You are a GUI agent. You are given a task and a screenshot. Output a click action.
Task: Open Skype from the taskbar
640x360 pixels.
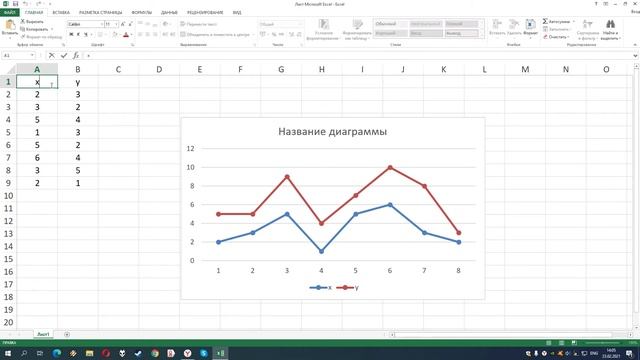click(x=204, y=353)
